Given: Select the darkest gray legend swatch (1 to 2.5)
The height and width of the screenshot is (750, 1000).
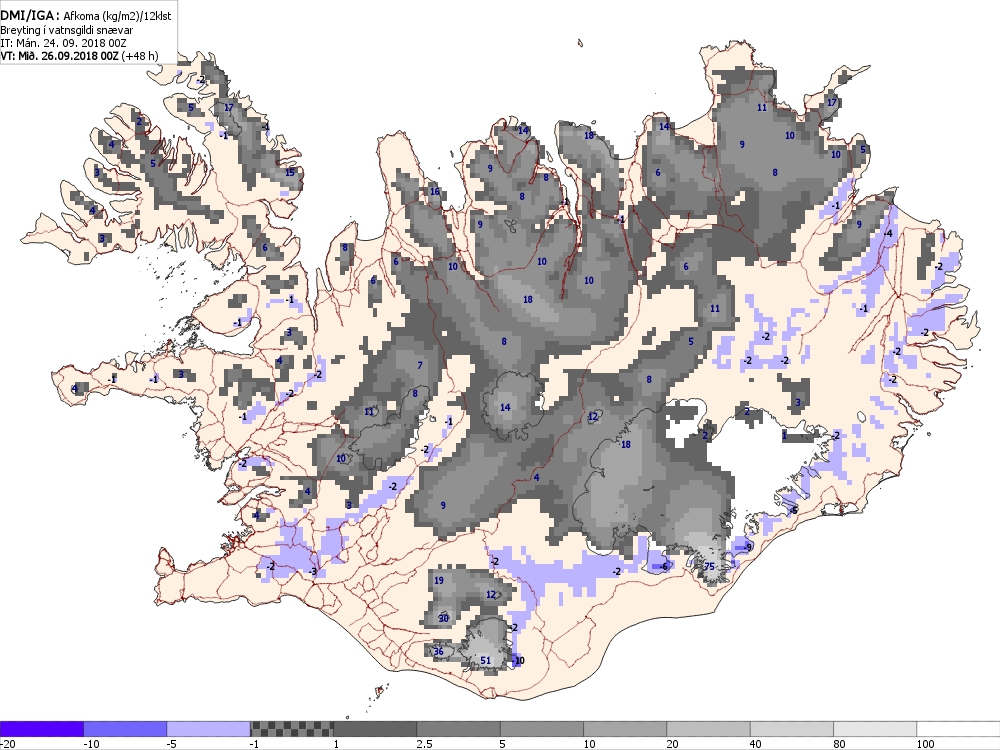Looking at the screenshot, I should coord(375,728).
